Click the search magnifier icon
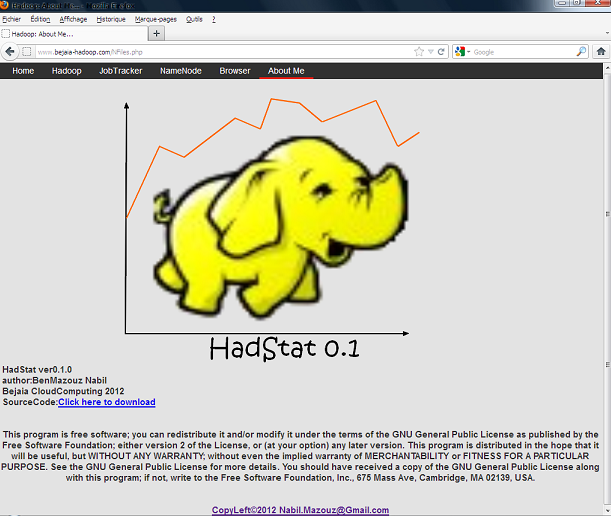 (x=581, y=52)
